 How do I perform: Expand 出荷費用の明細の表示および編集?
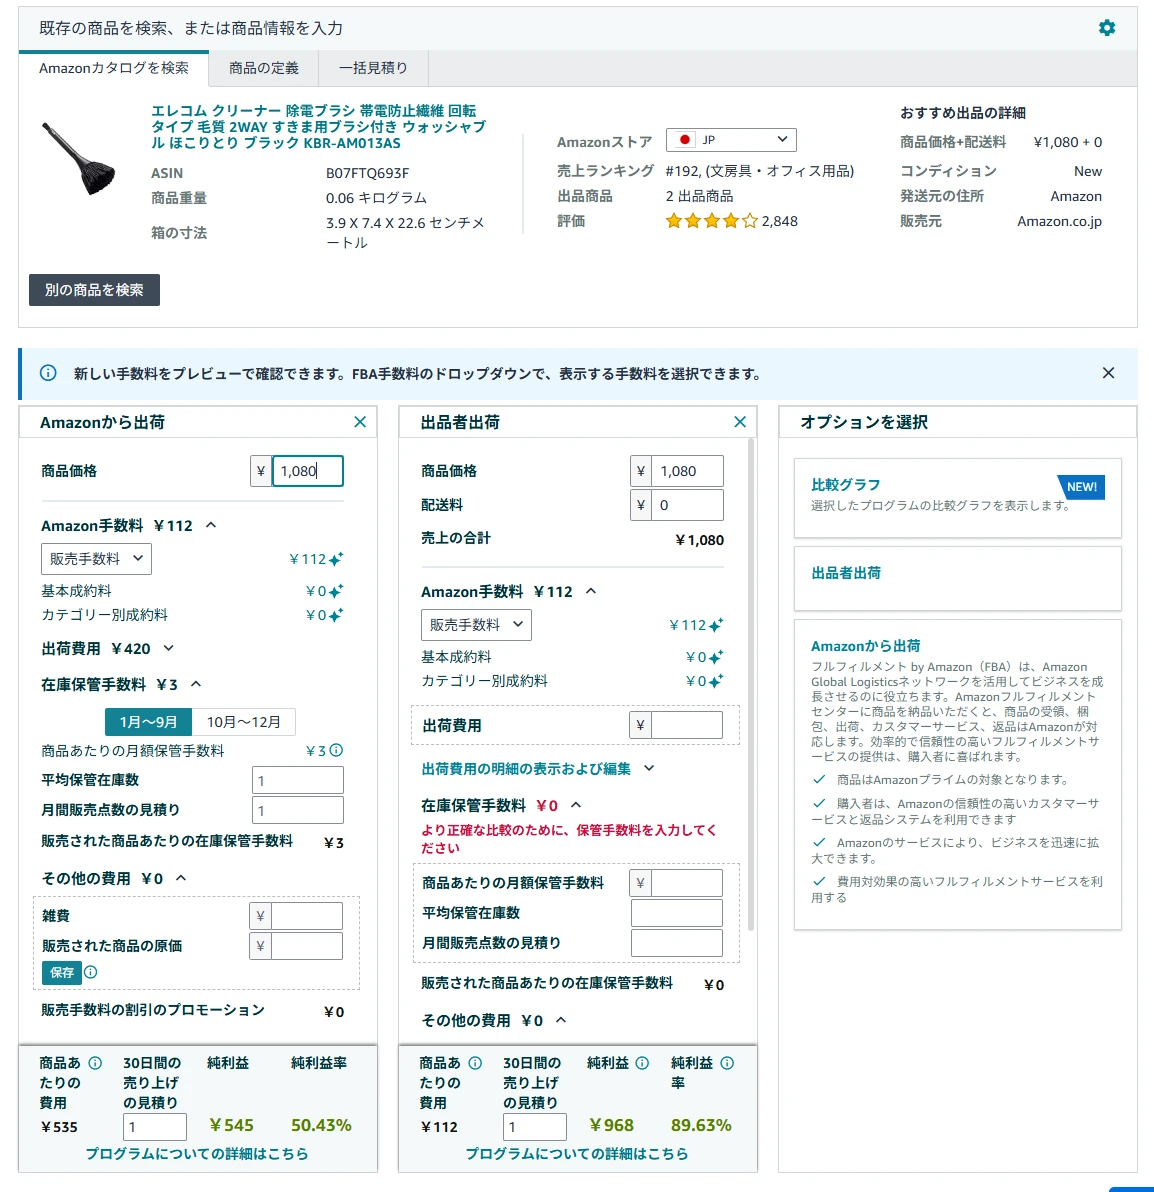coord(537,769)
